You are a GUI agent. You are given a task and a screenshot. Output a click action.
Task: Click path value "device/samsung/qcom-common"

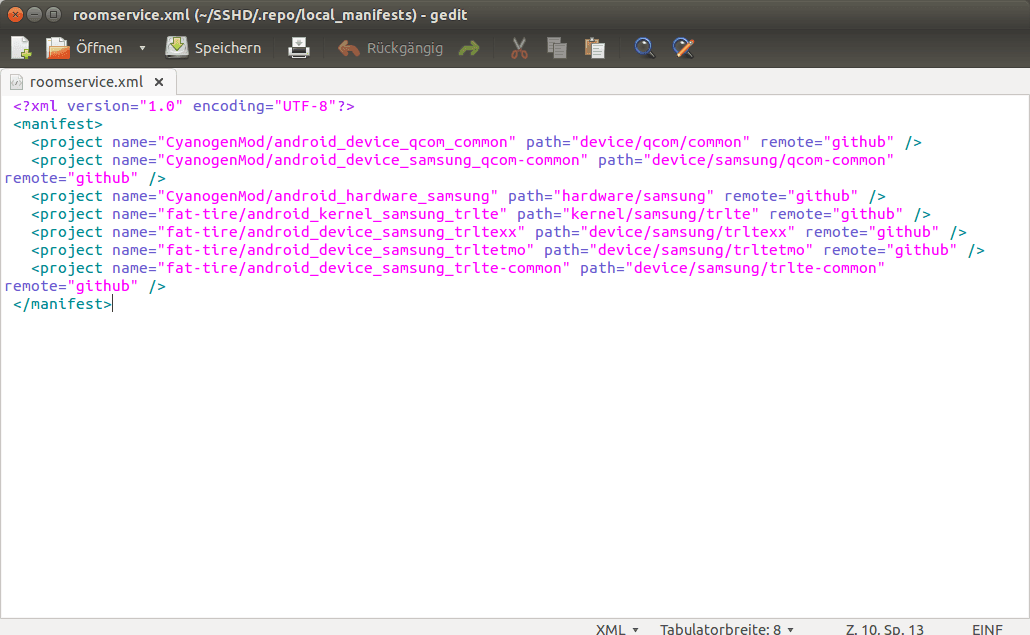tap(769, 160)
